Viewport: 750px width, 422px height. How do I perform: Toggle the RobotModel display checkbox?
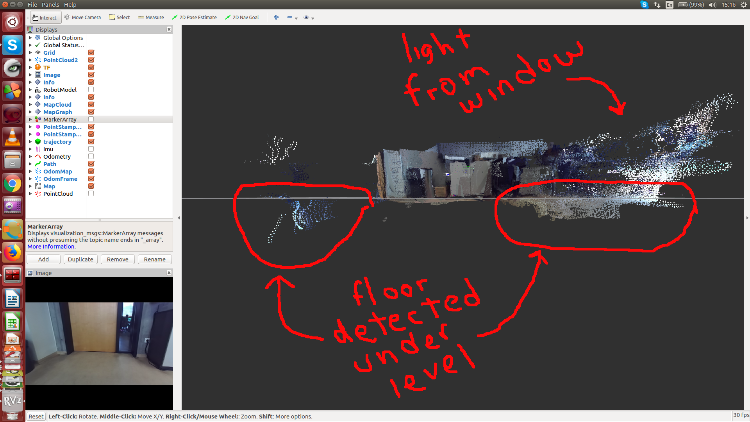click(x=91, y=89)
